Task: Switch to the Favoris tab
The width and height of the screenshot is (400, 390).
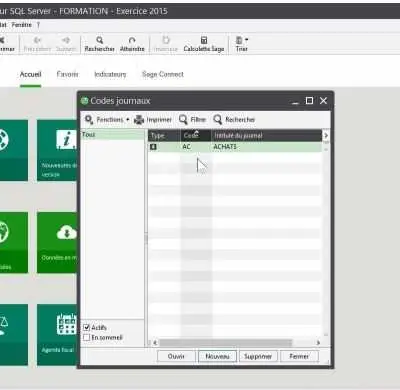Action: click(x=67, y=74)
